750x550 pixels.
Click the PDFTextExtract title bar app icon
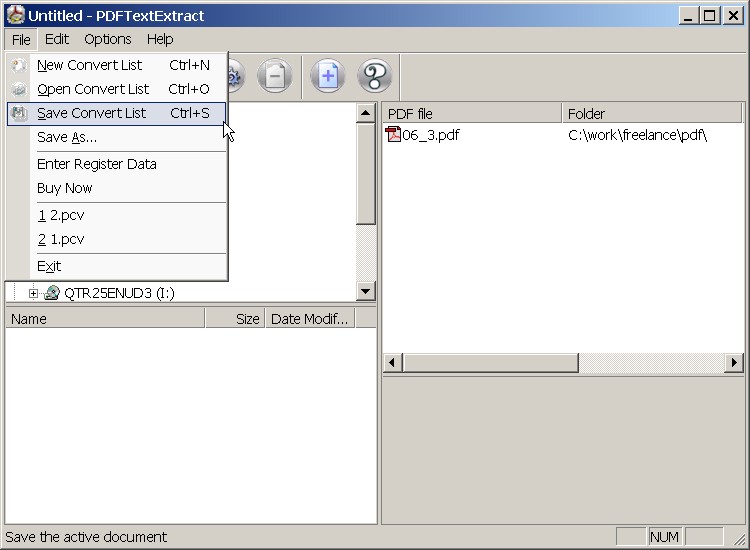(x=15, y=15)
